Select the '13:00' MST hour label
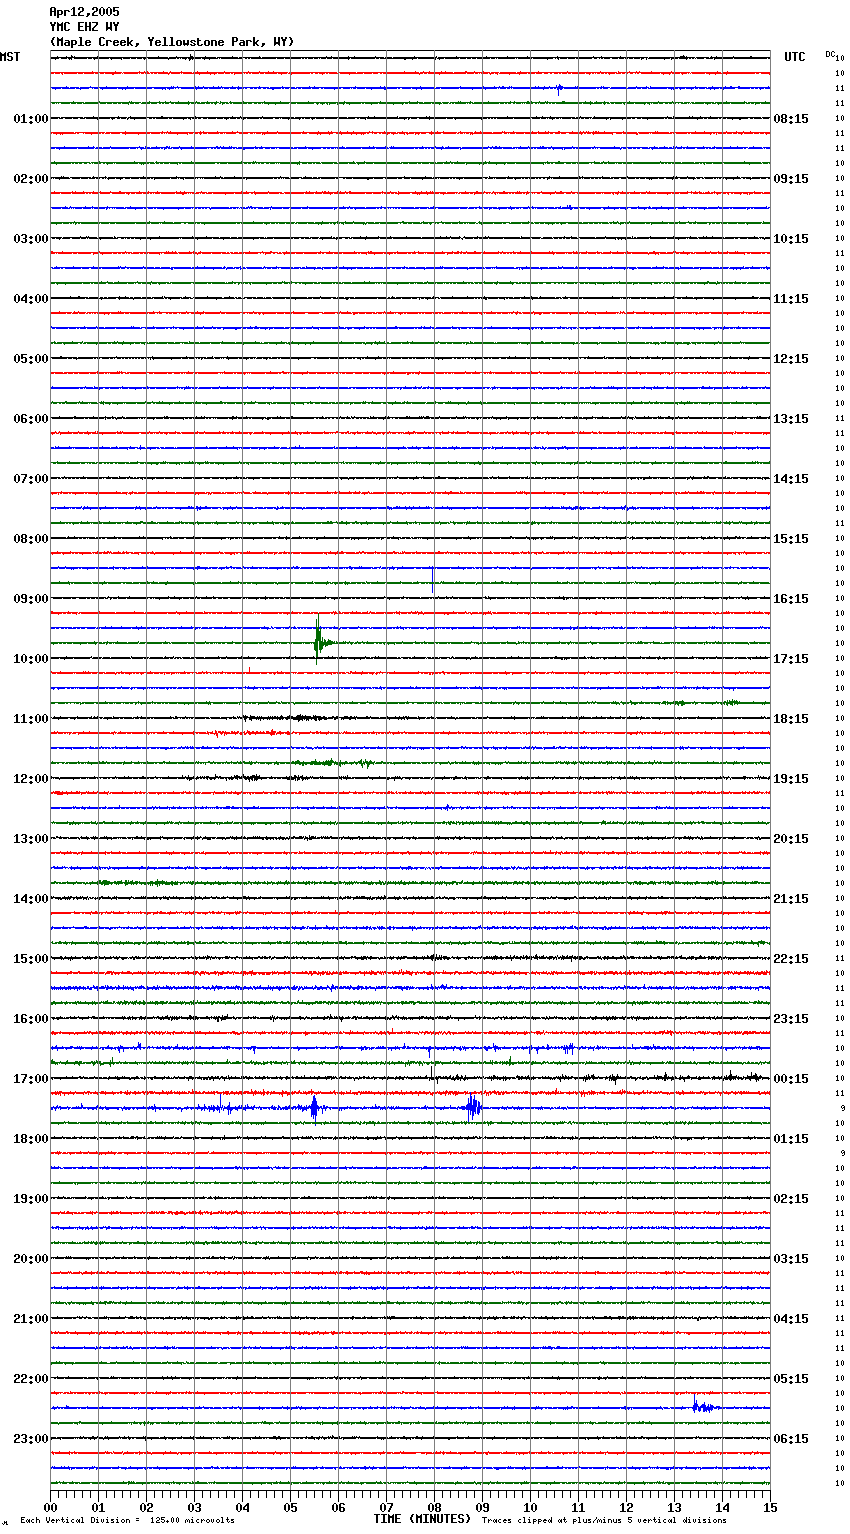The width and height of the screenshot is (850, 1534). (30, 839)
